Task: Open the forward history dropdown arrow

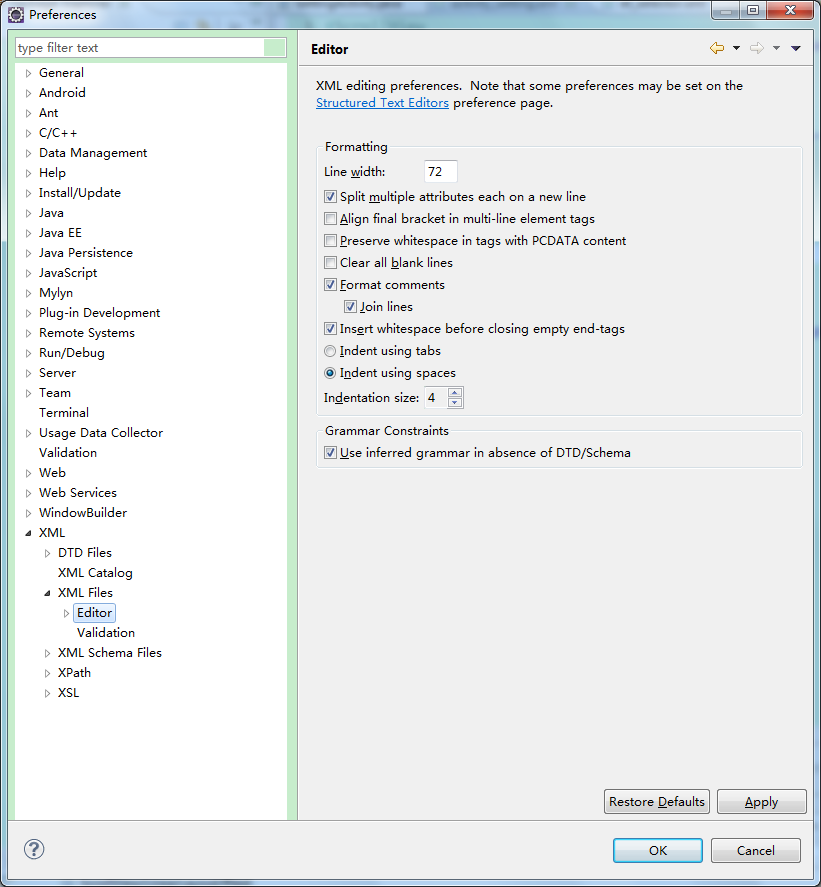Action: pyautogui.click(x=776, y=48)
